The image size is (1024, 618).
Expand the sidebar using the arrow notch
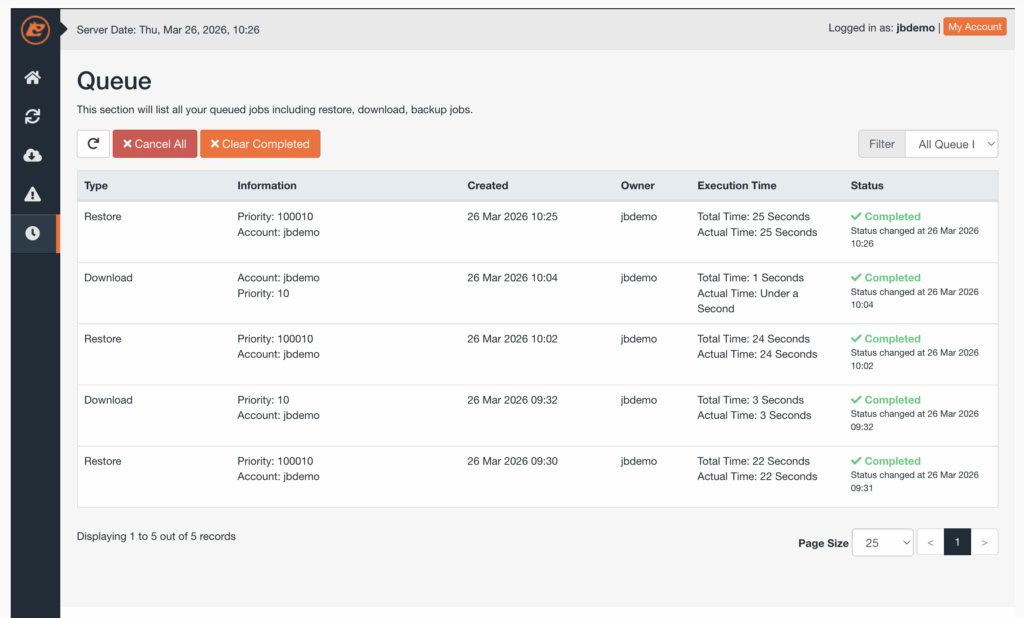tap(65, 29)
